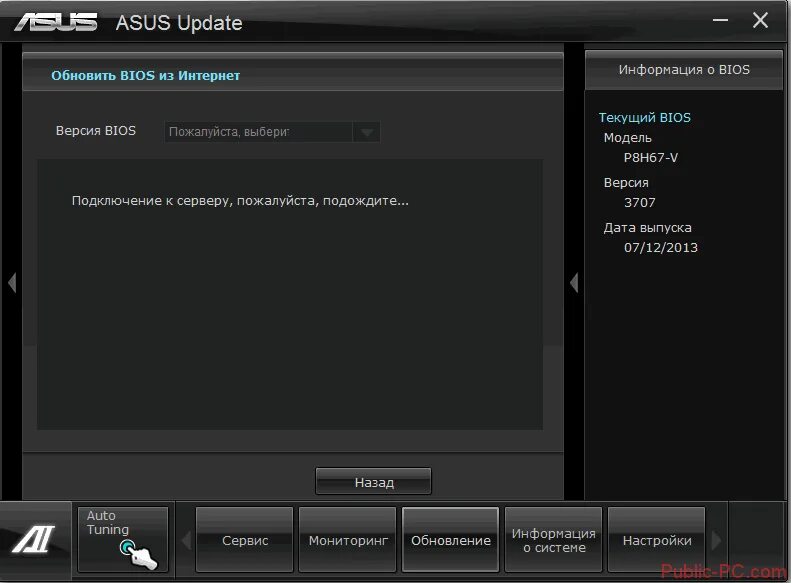Open the Информация о системе menu
The height and width of the screenshot is (583, 791).
click(553, 540)
